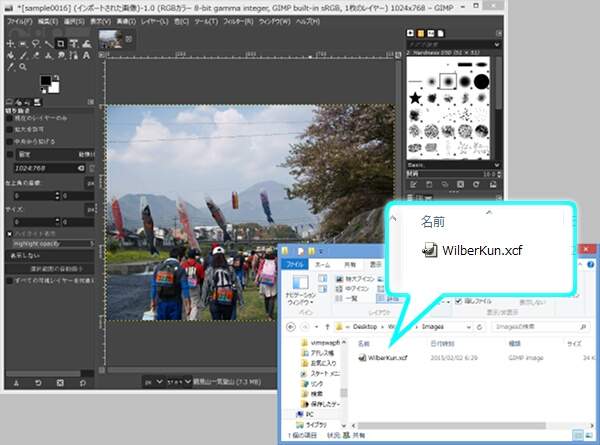
Task: Click refresh brushes icon
Action: point(476,185)
